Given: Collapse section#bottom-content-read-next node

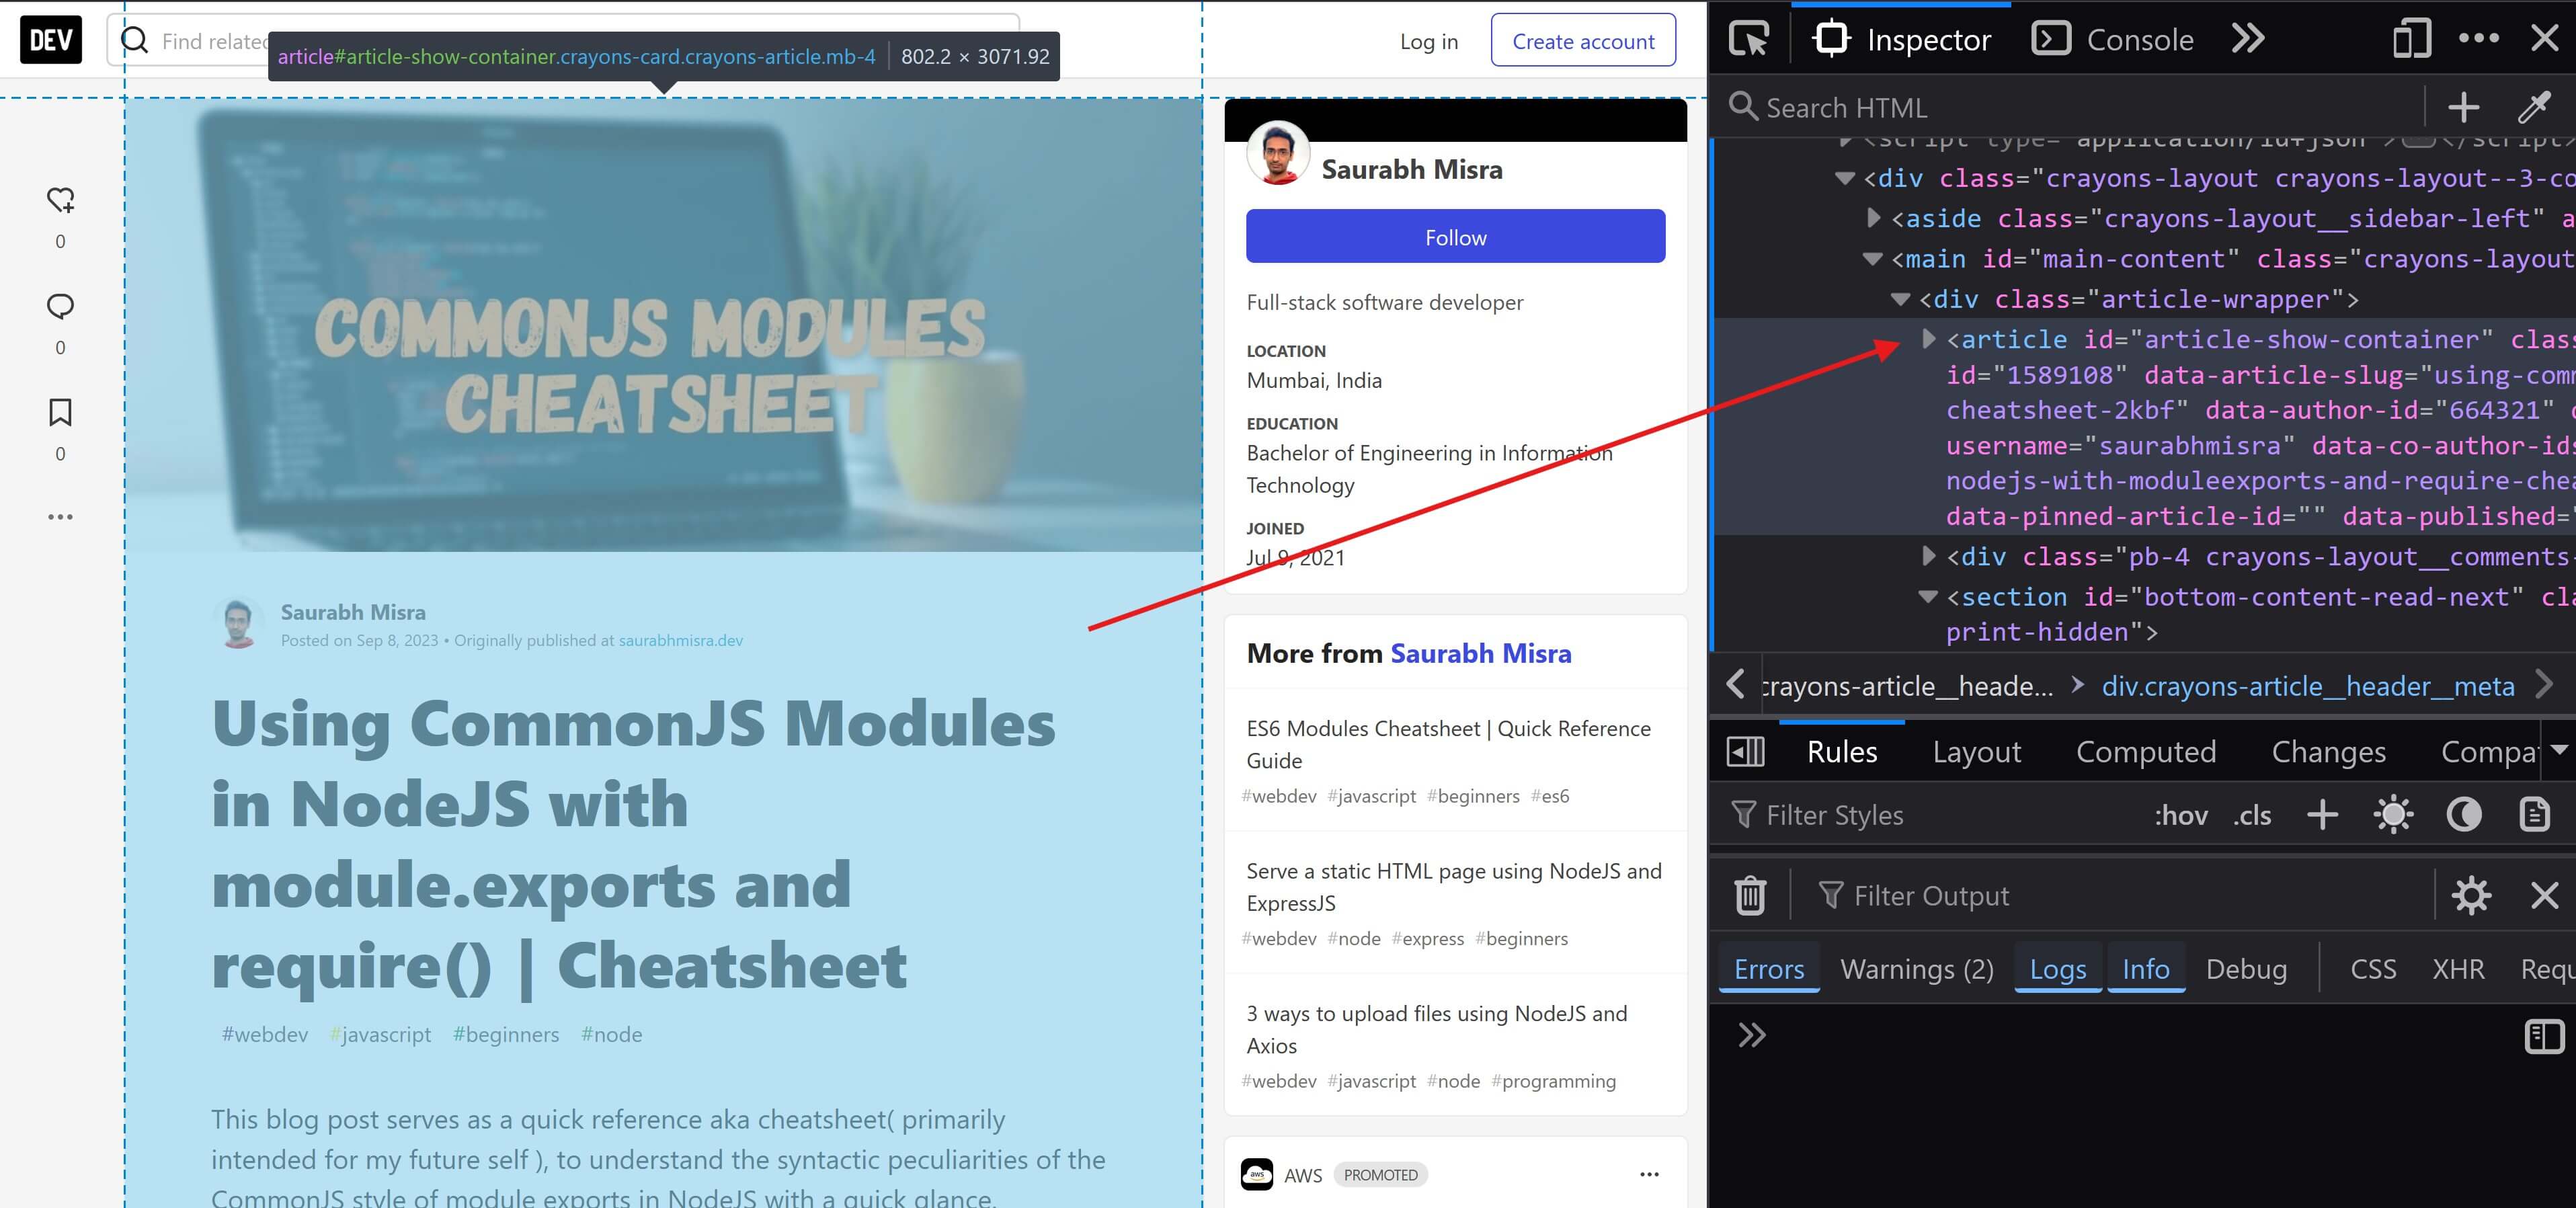Looking at the screenshot, I should pyautogui.click(x=1929, y=596).
